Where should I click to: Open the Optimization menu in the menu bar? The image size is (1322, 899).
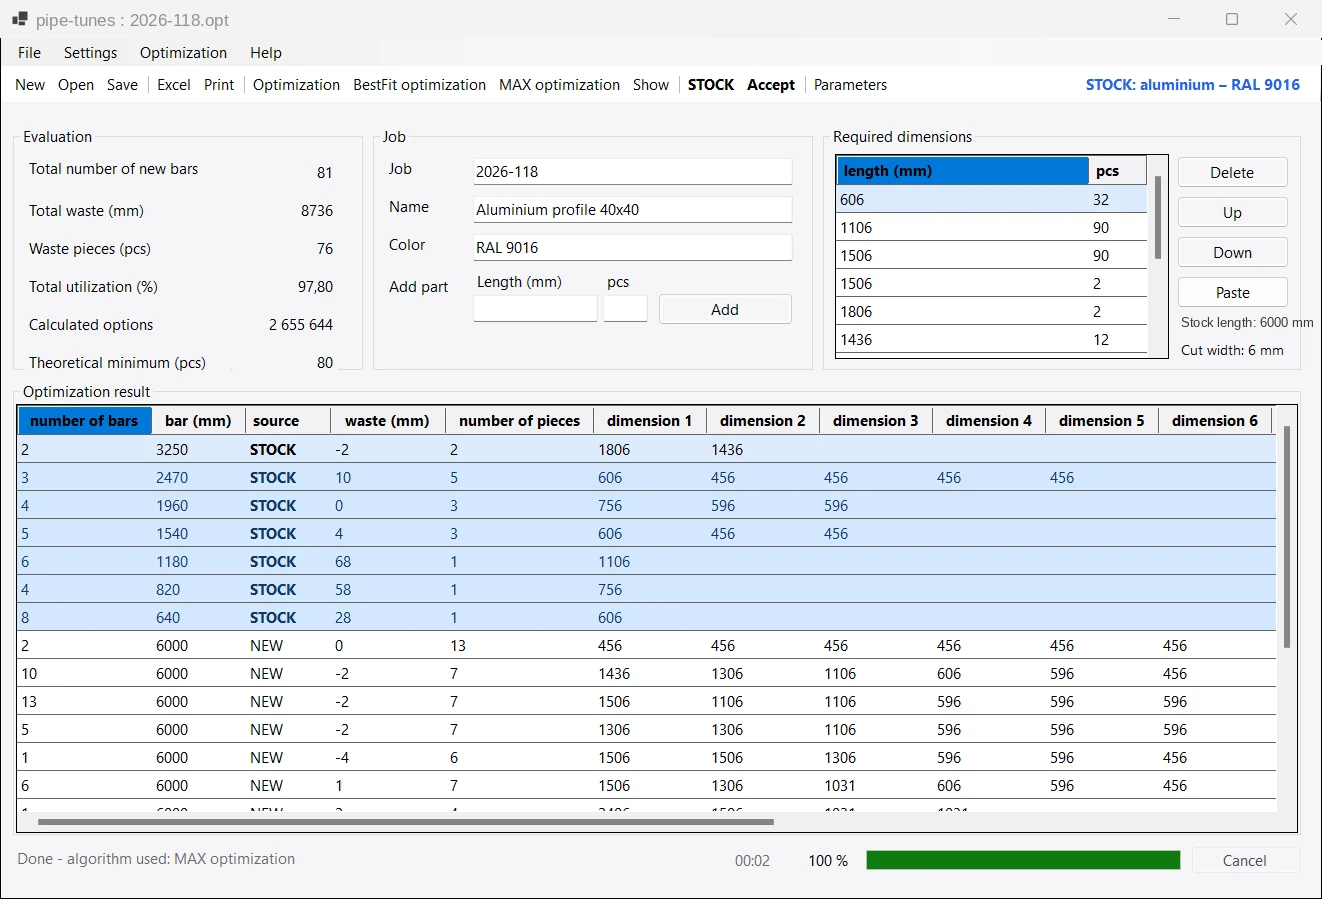click(x=183, y=53)
